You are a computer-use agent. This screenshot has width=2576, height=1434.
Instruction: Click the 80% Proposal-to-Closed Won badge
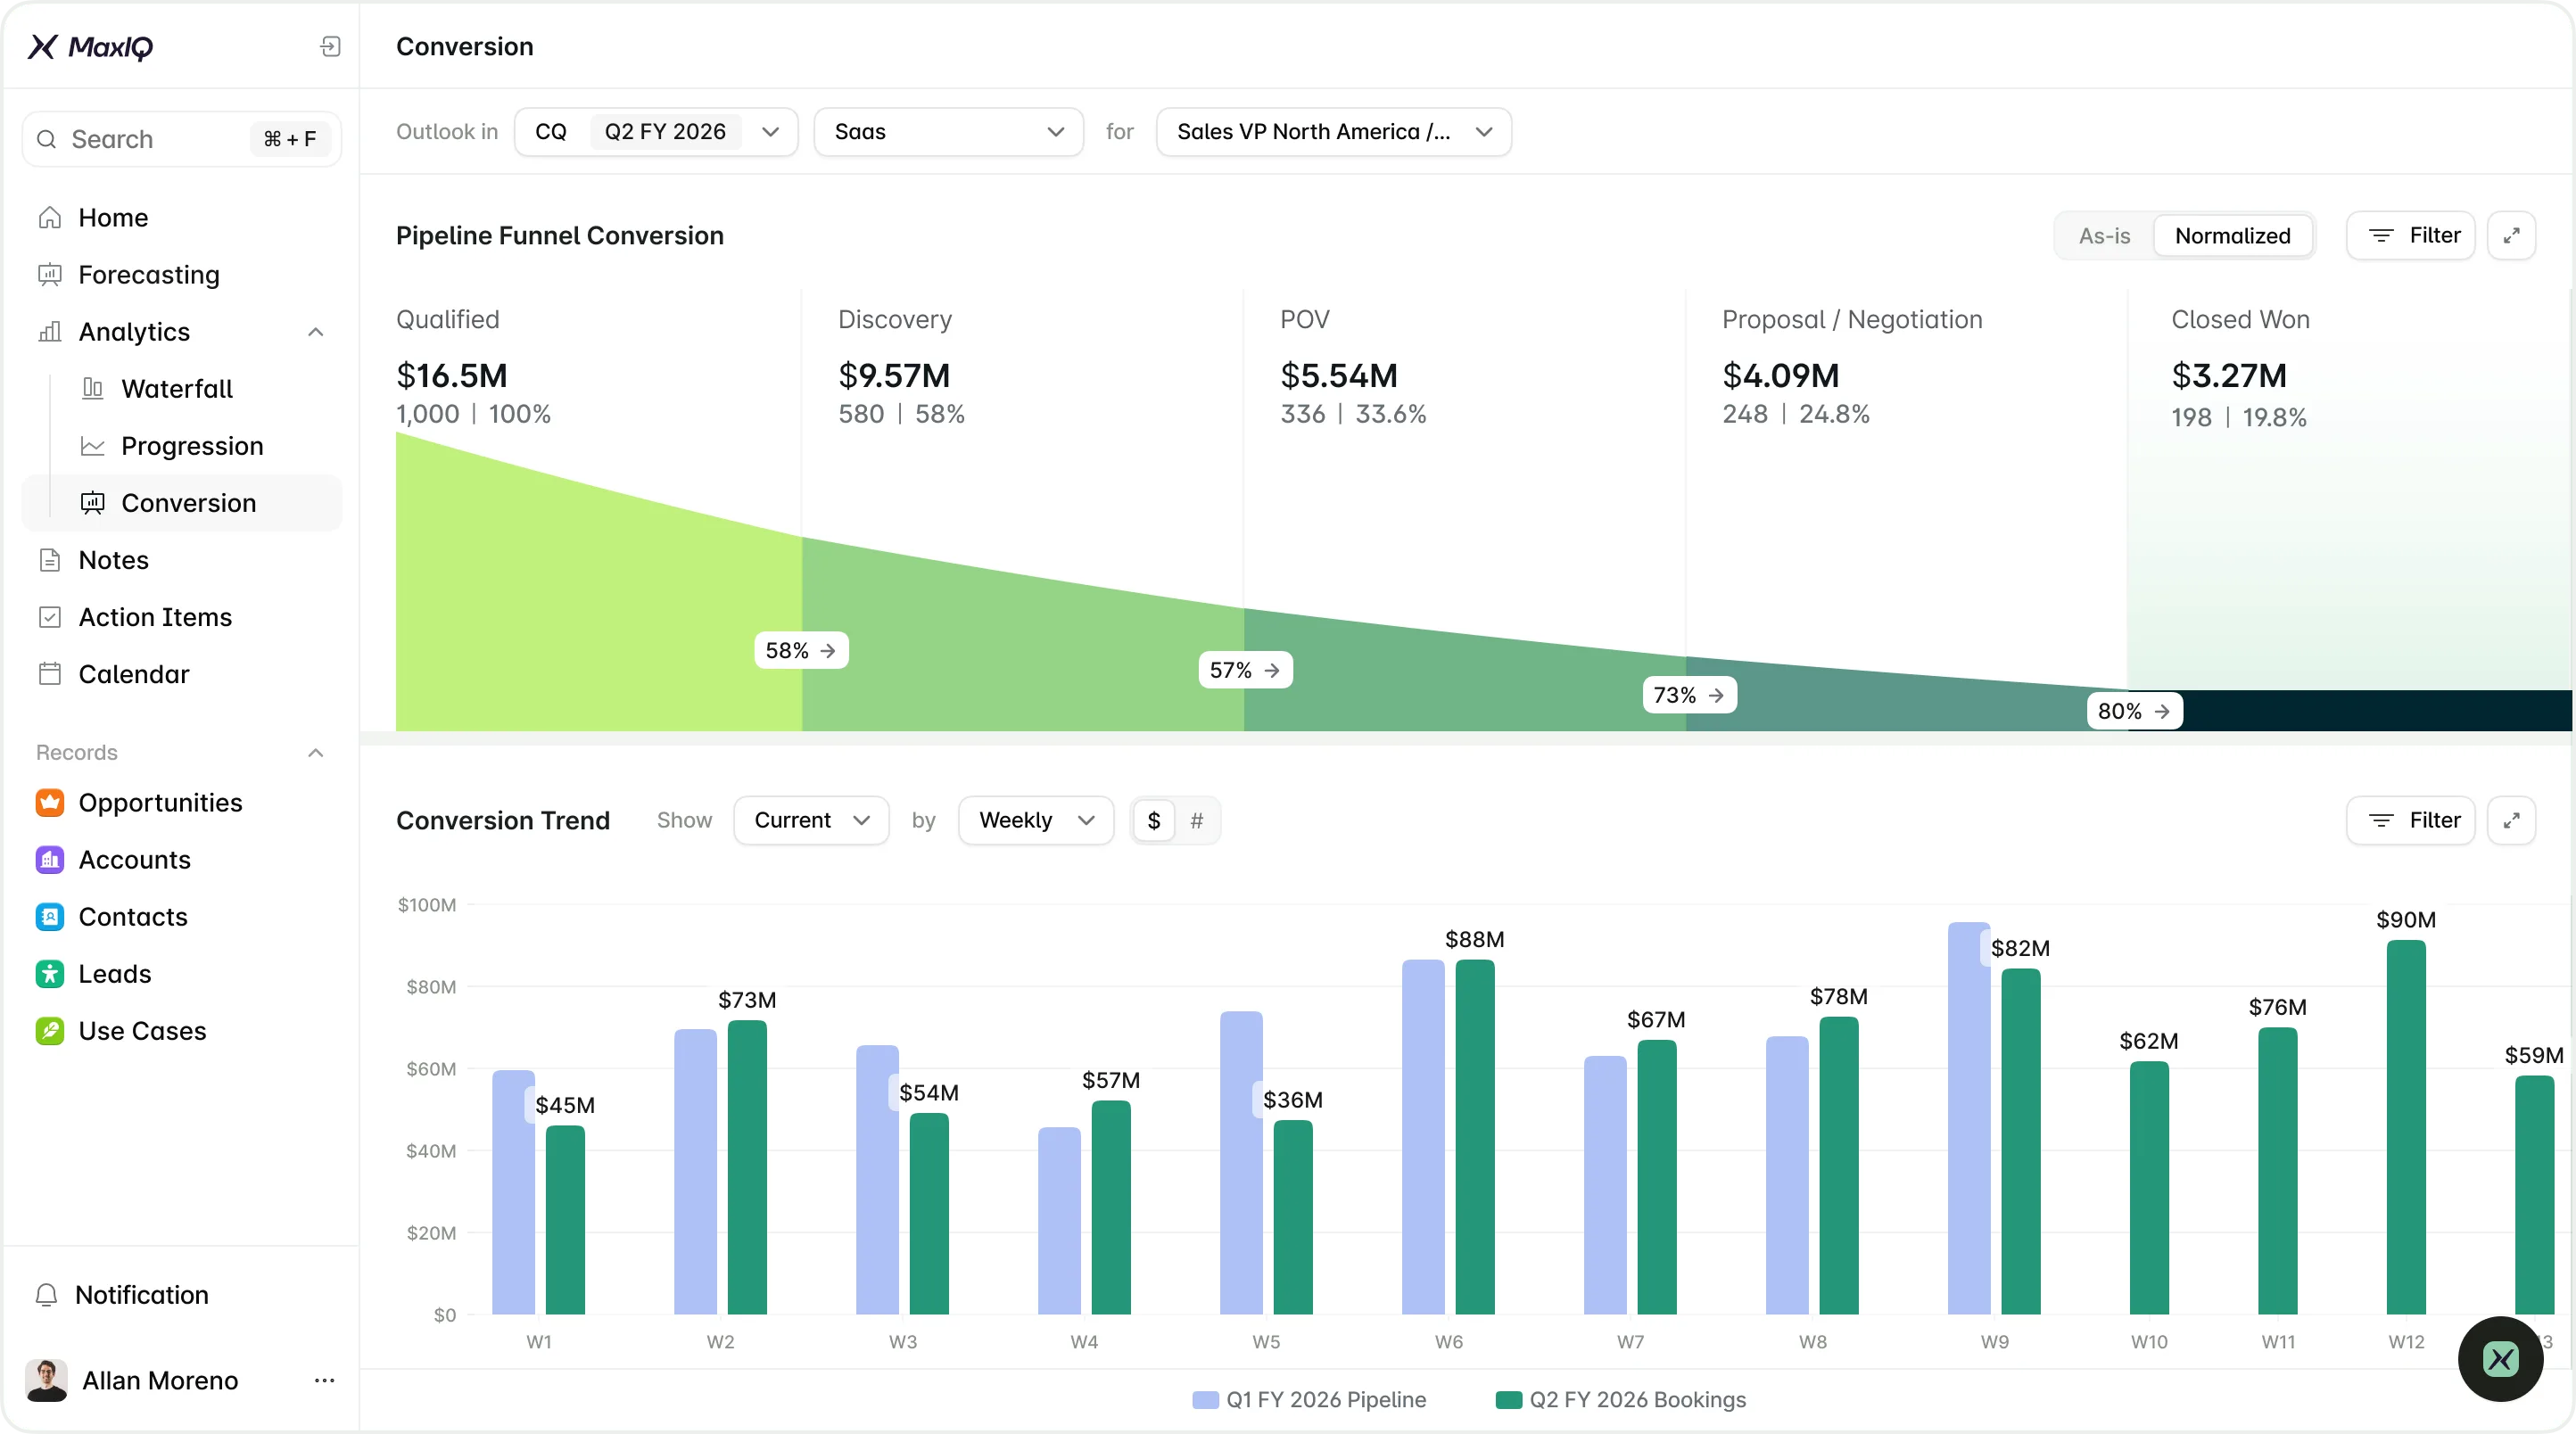2134,711
